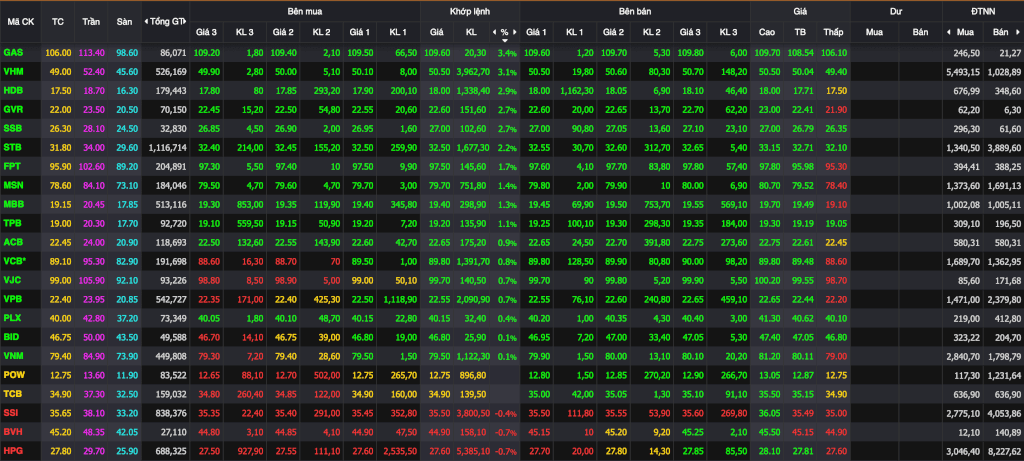Sort by the Trần column header
This screenshot has width=1024, height=461.
(91, 22)
